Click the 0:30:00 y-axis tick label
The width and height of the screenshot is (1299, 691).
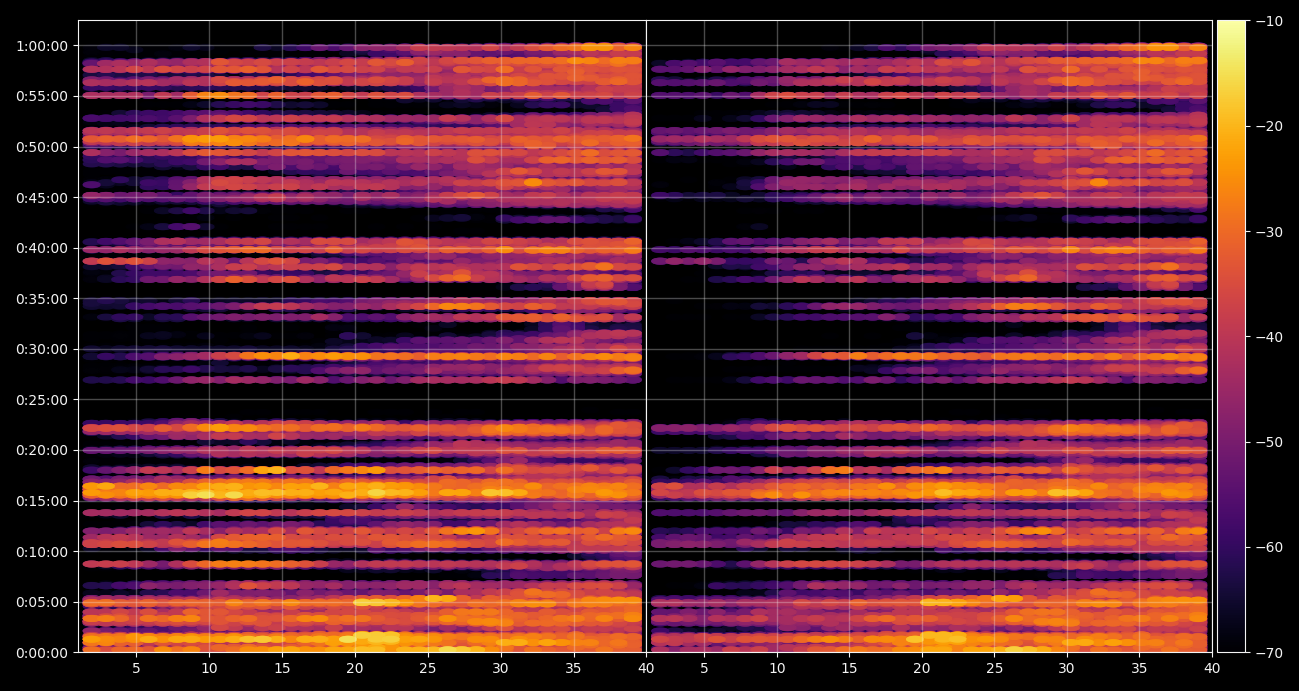(42, 349)
